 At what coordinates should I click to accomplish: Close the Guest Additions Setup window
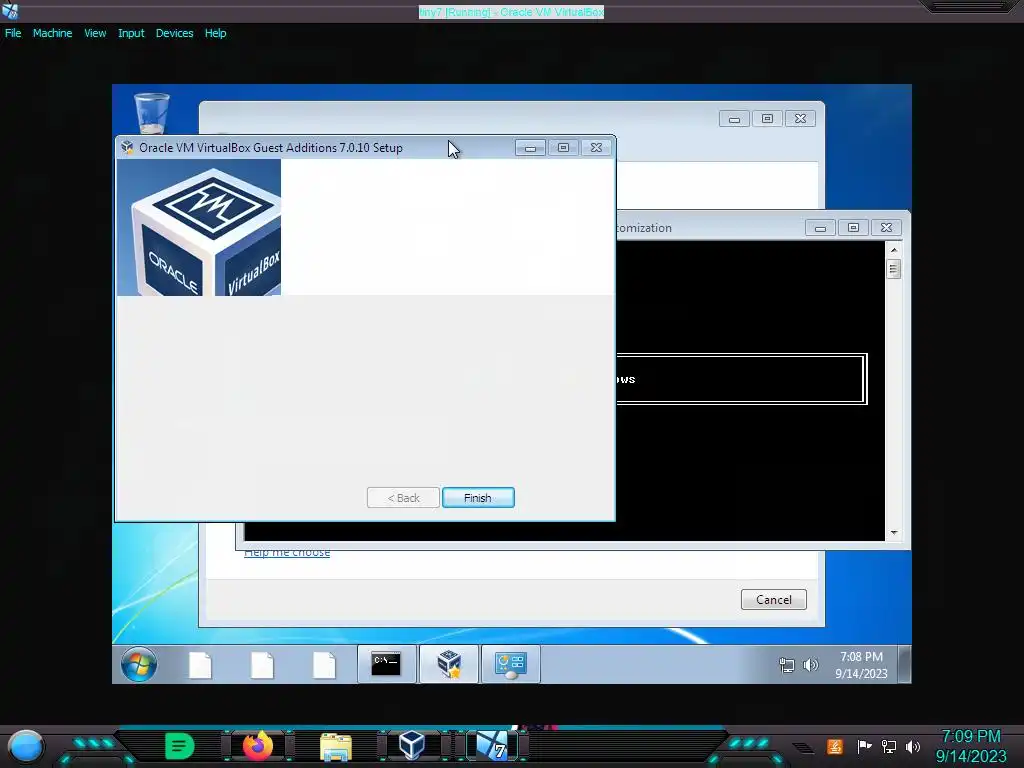coord(596,148)
